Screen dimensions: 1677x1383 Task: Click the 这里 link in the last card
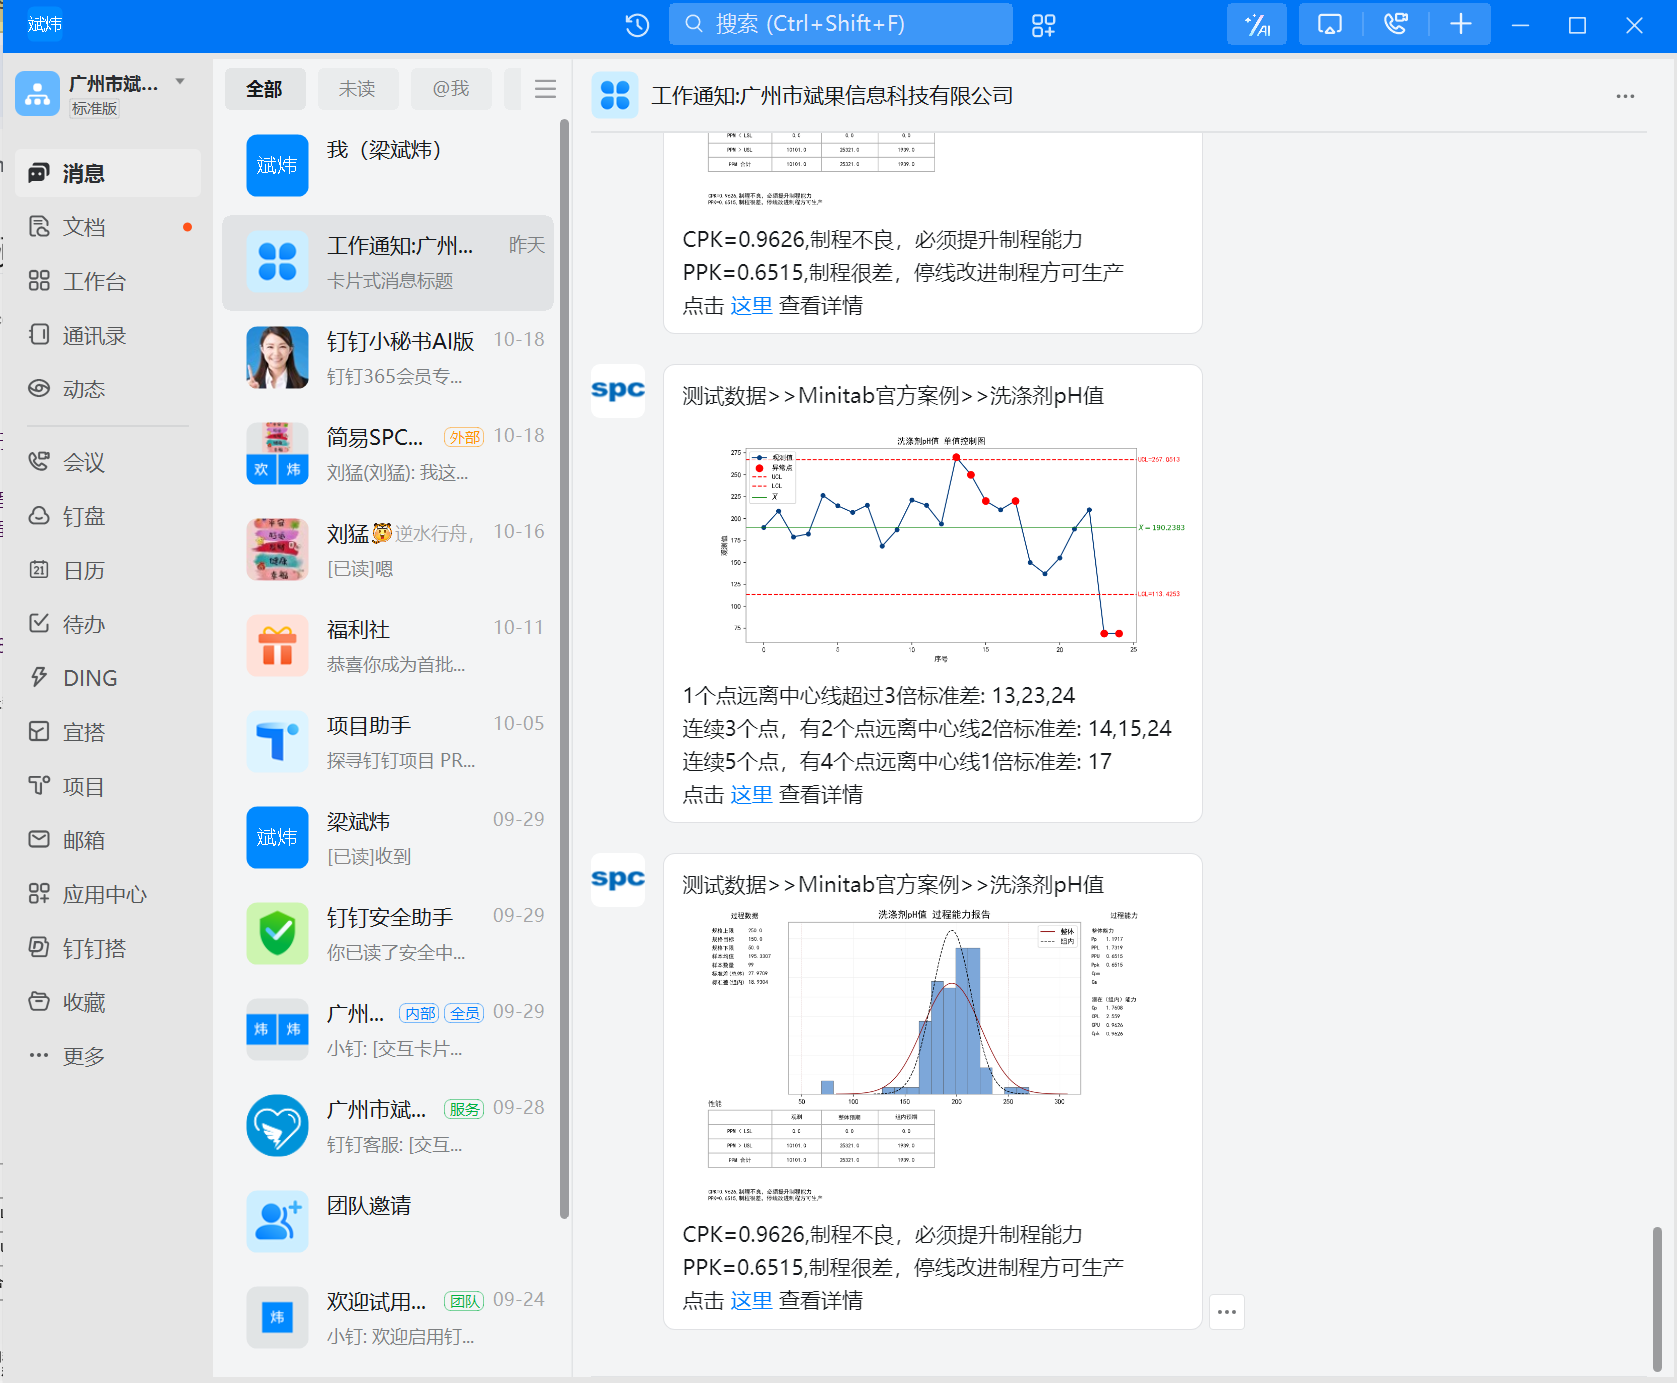tap(751, 1301)
